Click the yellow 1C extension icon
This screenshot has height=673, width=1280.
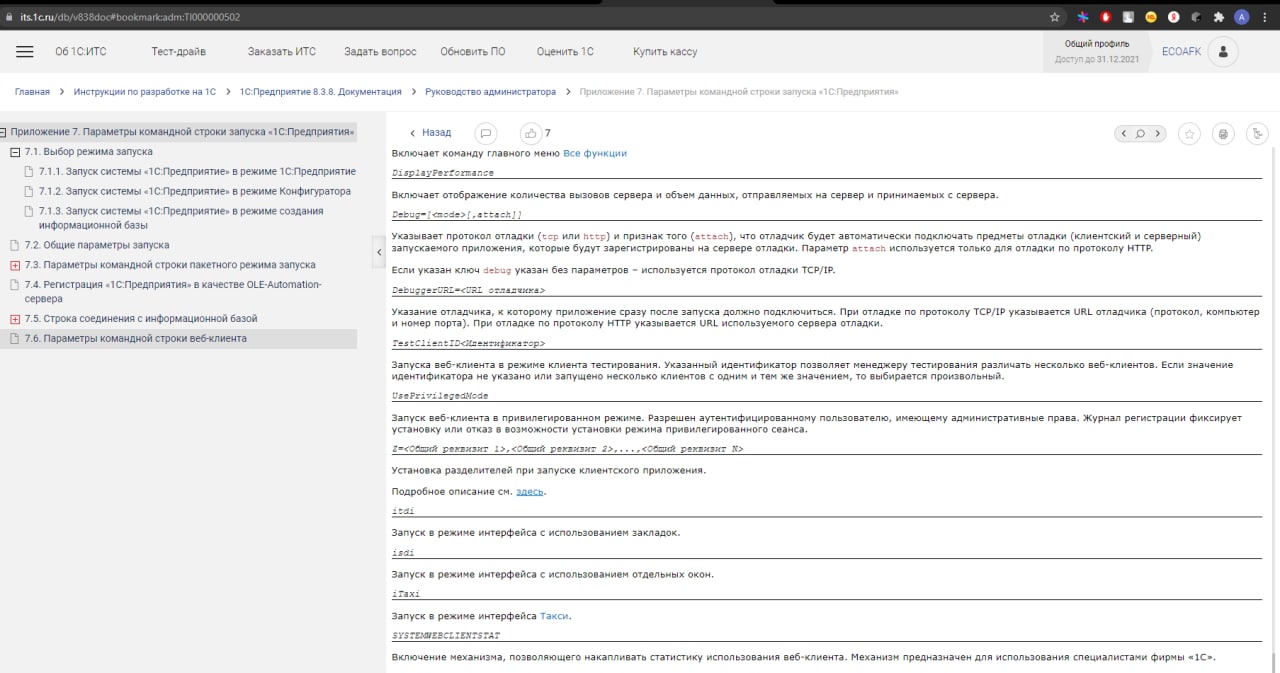tap(1150, 17)
